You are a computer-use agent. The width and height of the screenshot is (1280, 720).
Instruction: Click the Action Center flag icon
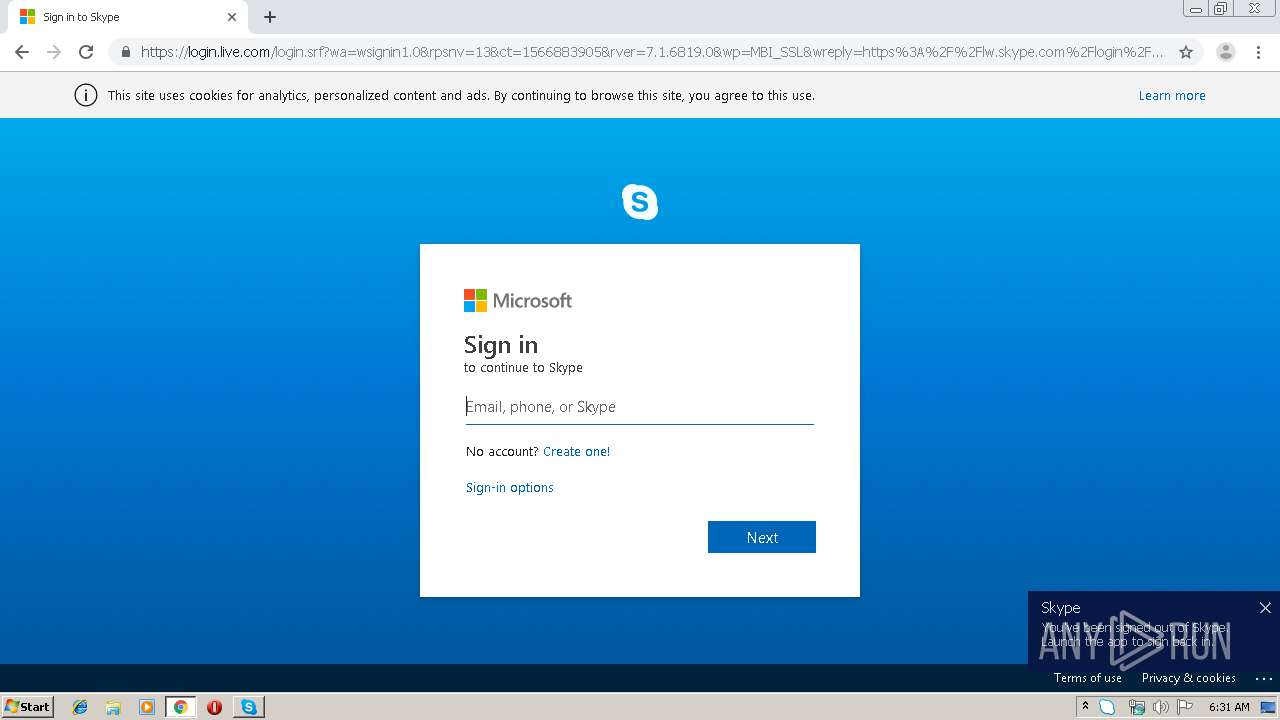(1186, 707)
